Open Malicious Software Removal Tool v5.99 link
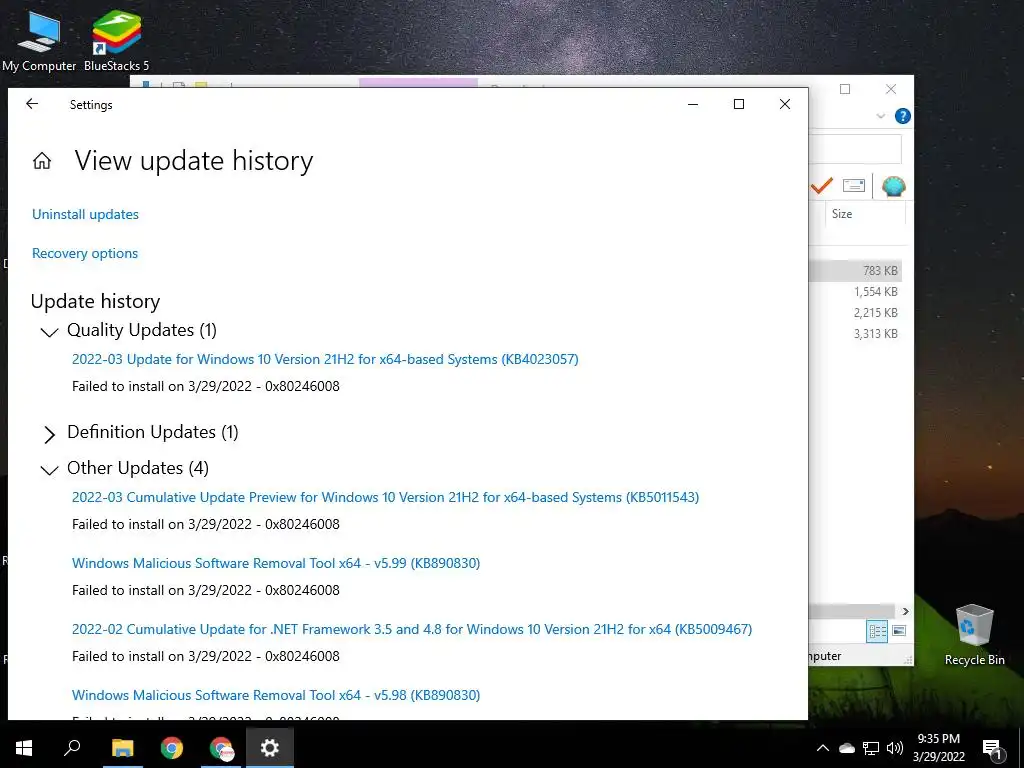The height and width of the screenshot is (768, 1024). click(276, 563)
